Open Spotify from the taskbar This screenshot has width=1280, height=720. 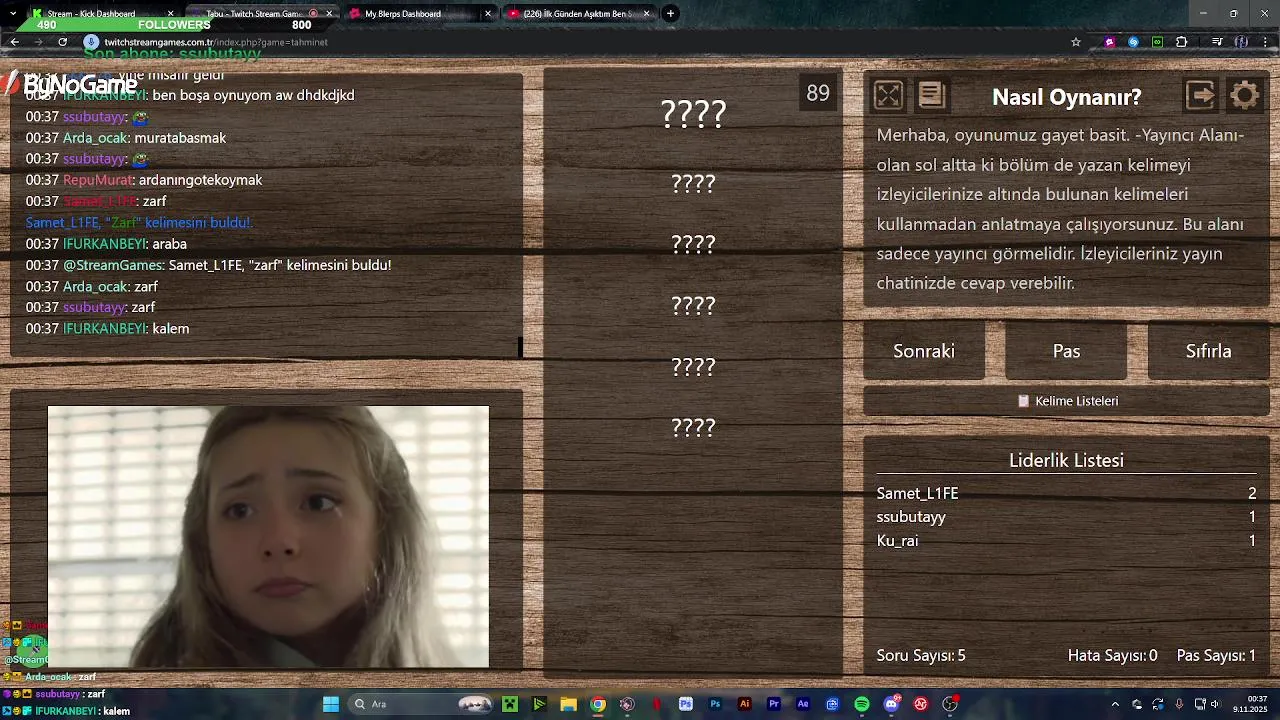[862, 704]
